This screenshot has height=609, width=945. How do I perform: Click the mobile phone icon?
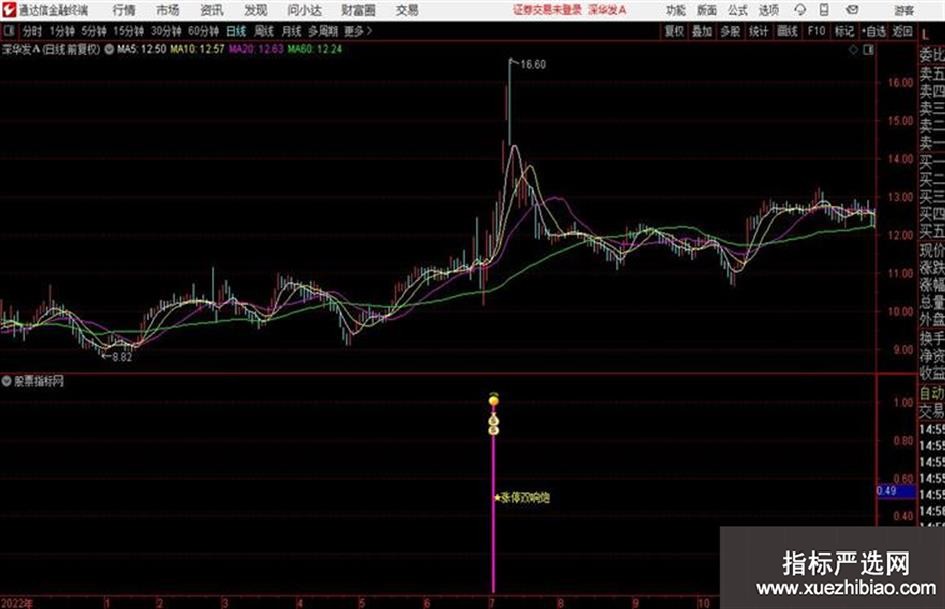click(x=824, y=10)
